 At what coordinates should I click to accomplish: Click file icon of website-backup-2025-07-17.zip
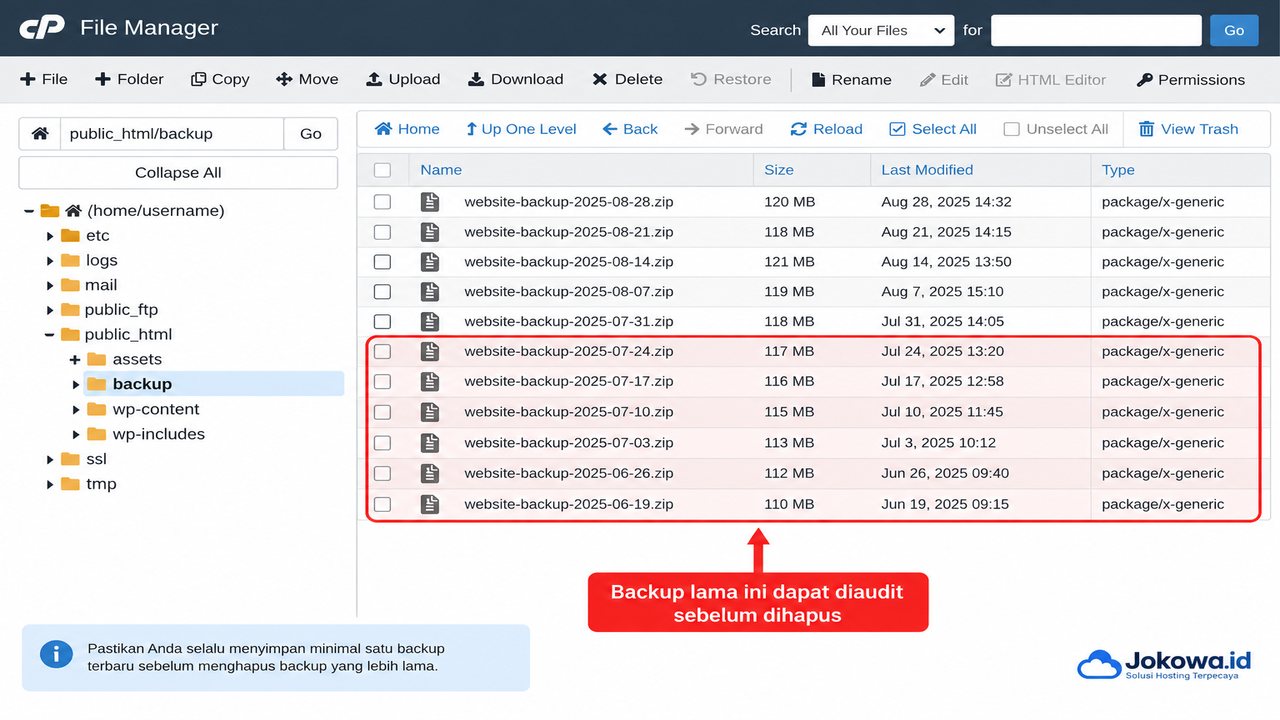point(430,382)
